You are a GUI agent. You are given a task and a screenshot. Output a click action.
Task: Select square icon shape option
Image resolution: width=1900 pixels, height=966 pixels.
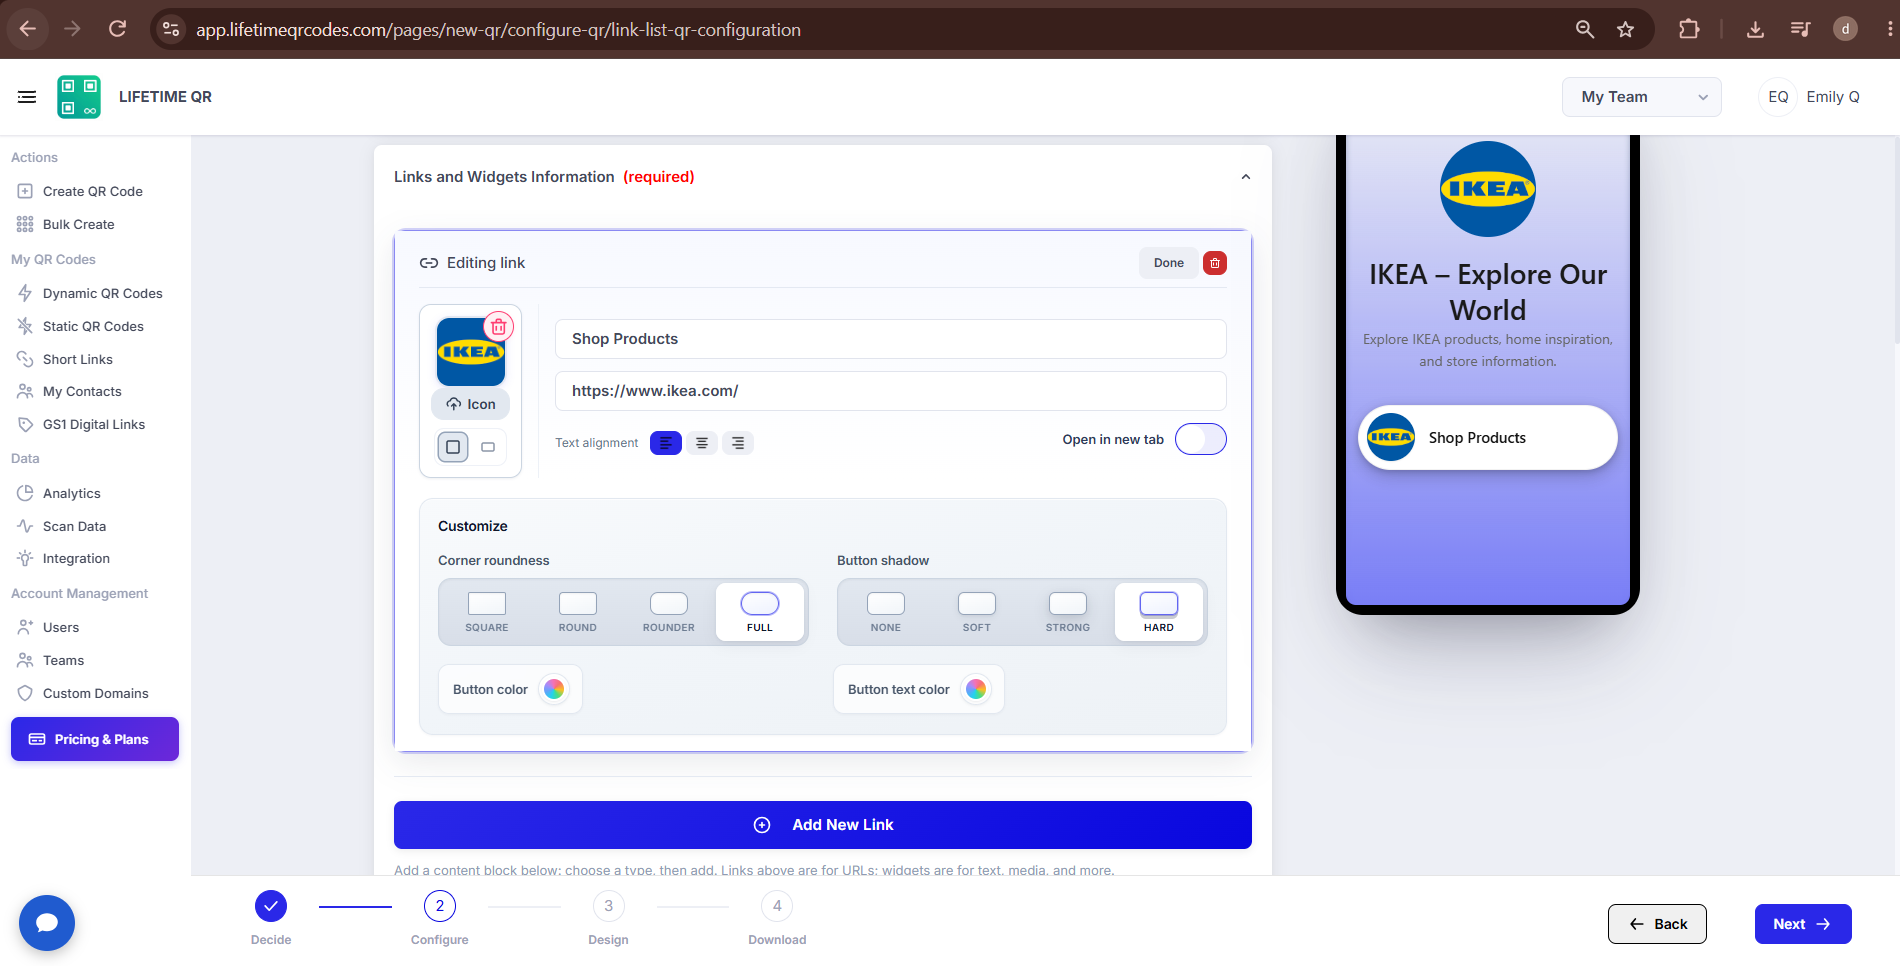tap(453, 447)
